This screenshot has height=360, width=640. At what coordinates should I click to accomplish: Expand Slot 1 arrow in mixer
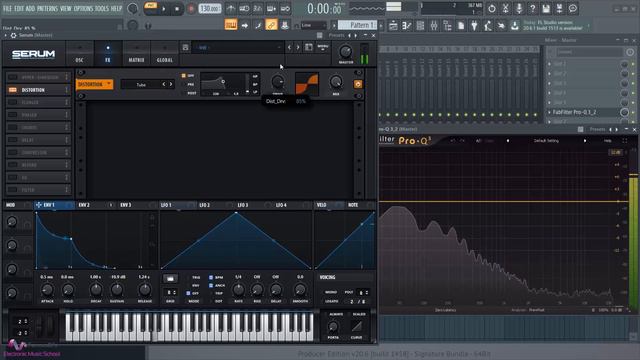[x=549, y=64]
